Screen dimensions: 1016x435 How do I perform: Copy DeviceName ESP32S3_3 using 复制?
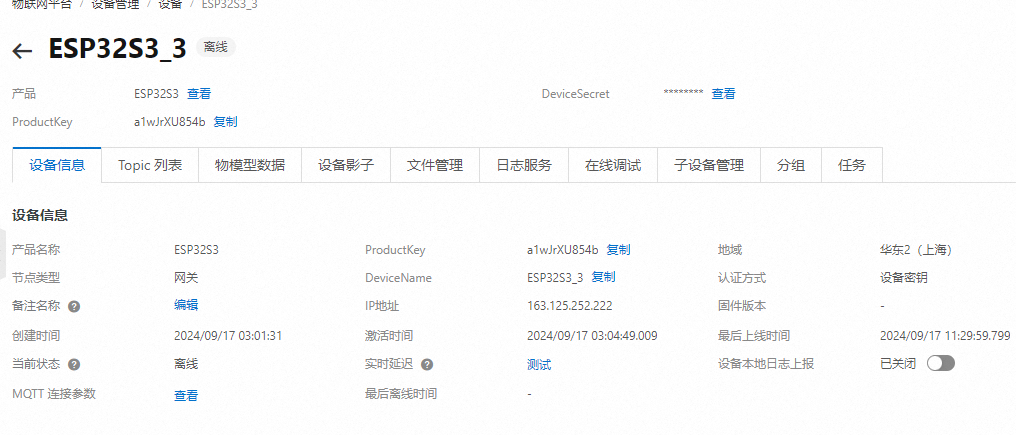click(x=603, y=277)
